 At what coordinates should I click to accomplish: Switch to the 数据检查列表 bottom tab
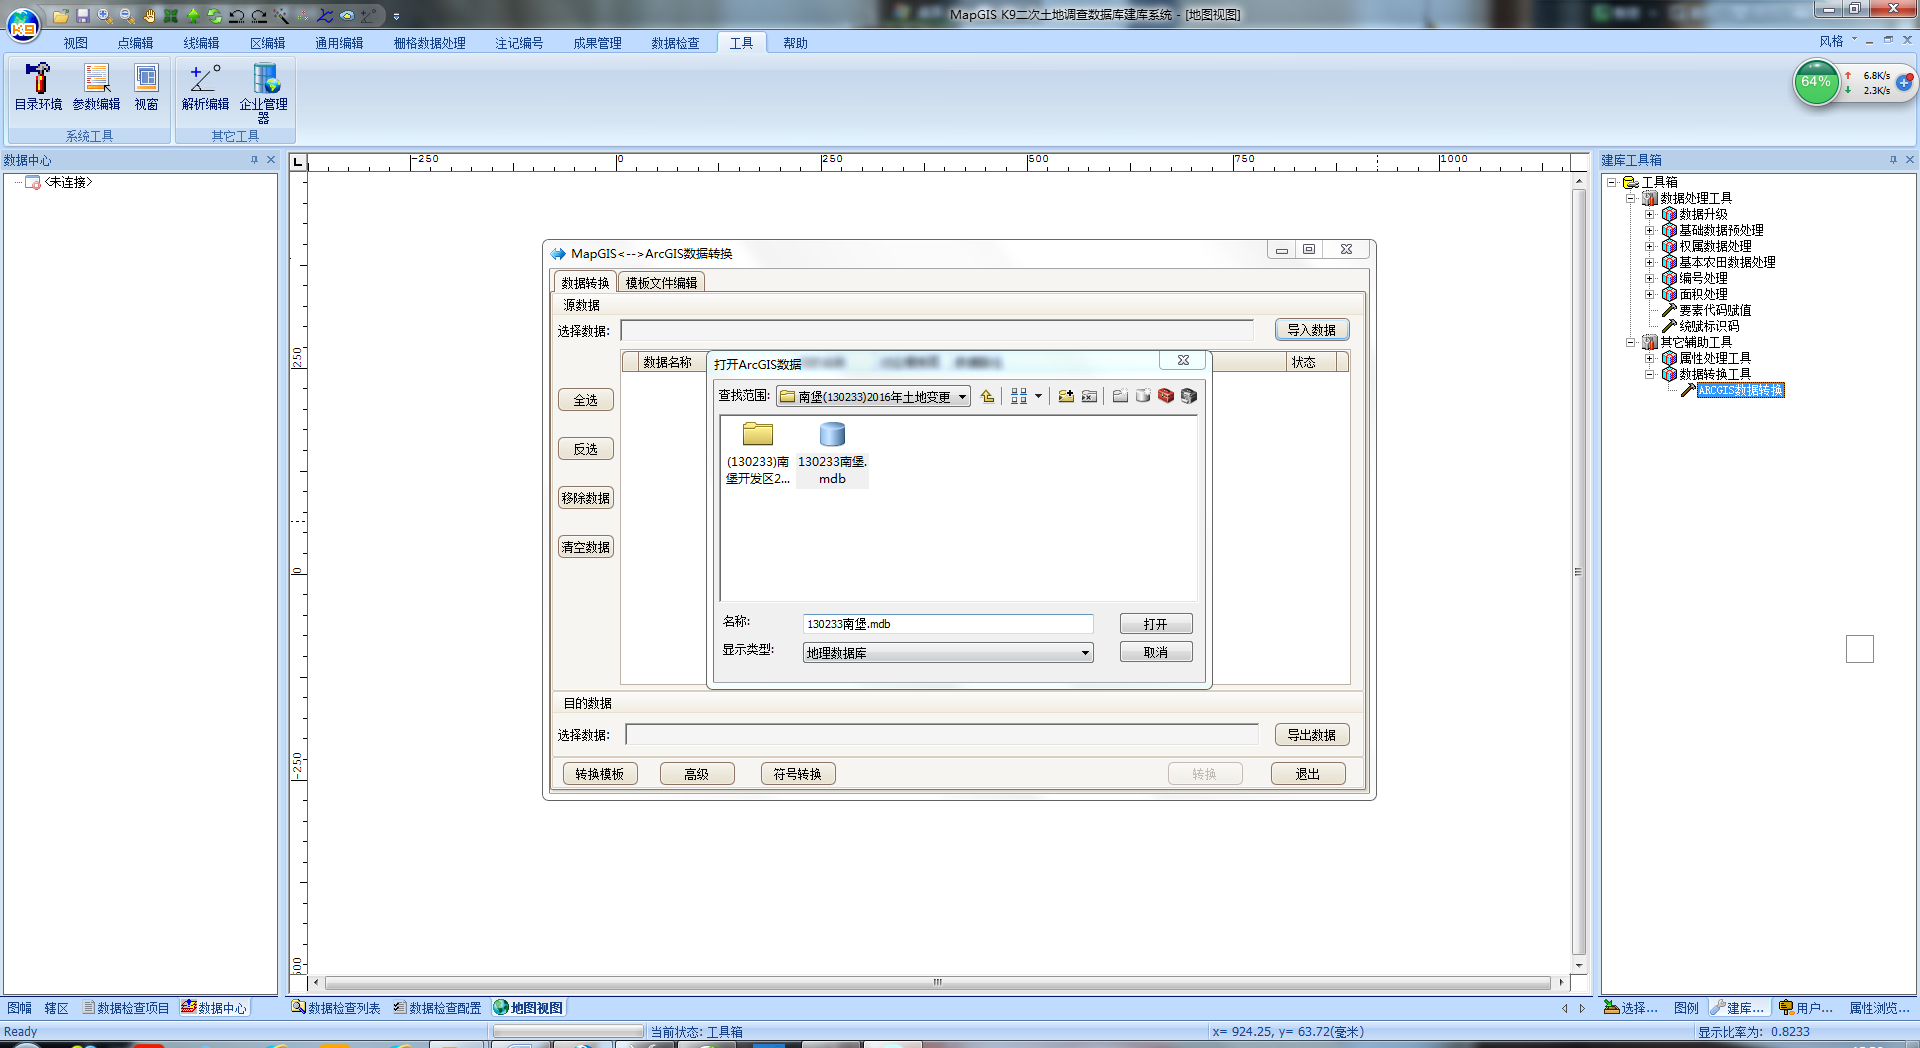(x=336, y=1008)
